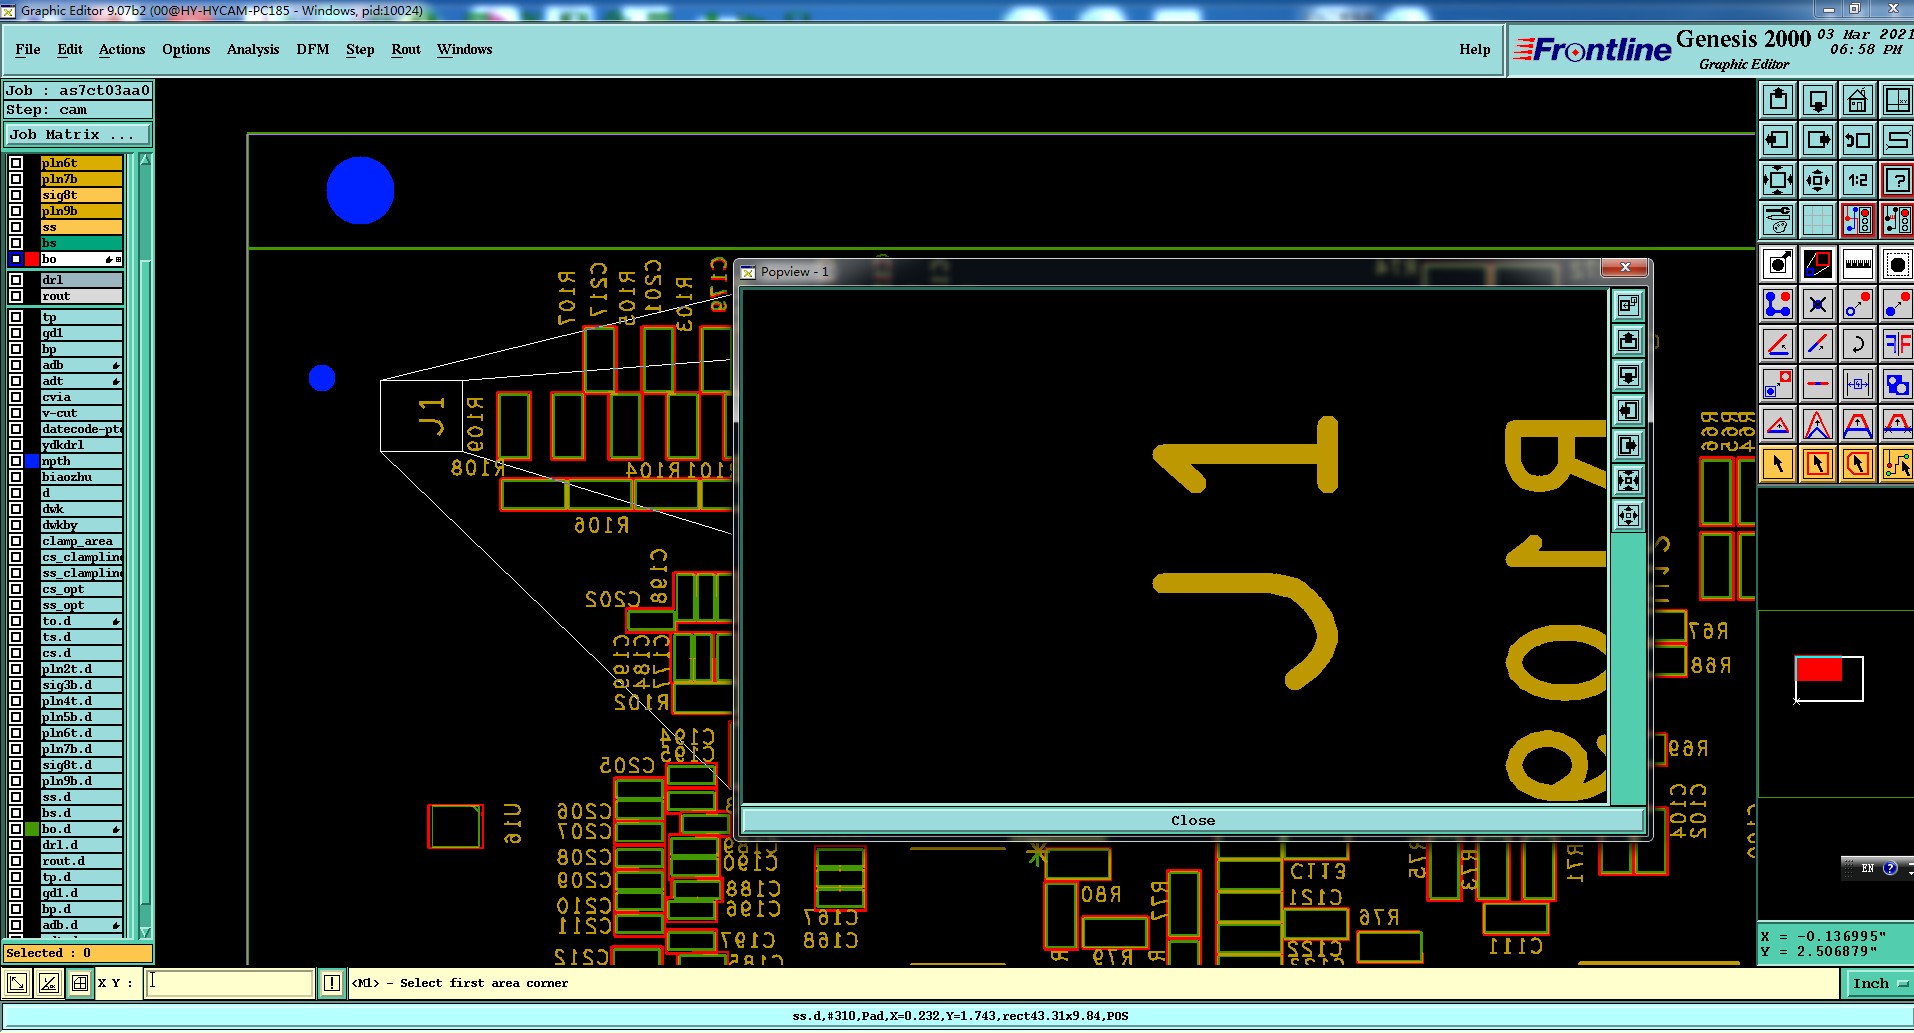Click the pln9b layer name
Image resolution: width=1914 pixels, height=1033 pixels.
click(81, 211)
